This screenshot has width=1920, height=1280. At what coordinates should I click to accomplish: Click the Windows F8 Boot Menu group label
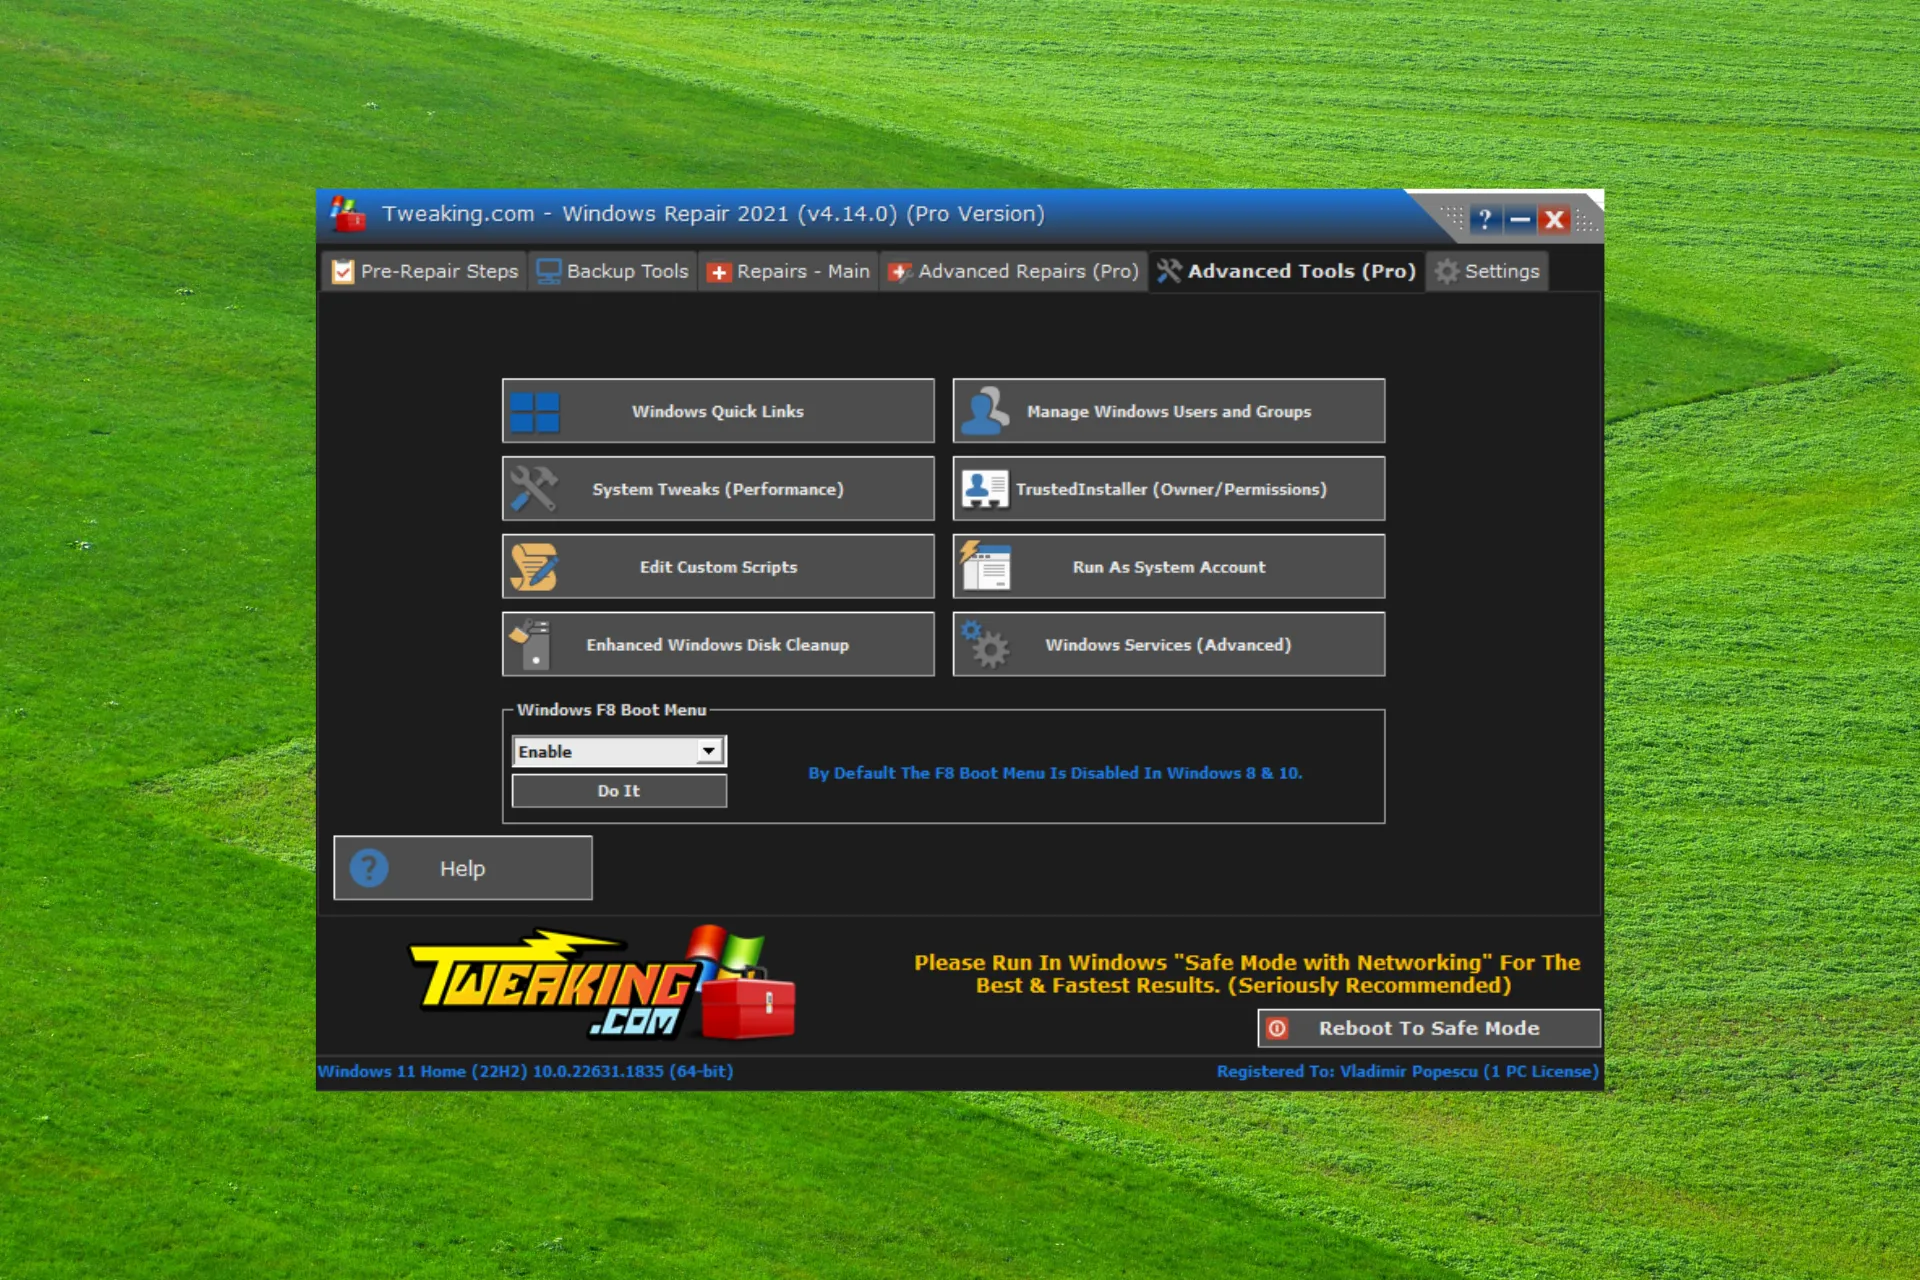pos(611,710)
